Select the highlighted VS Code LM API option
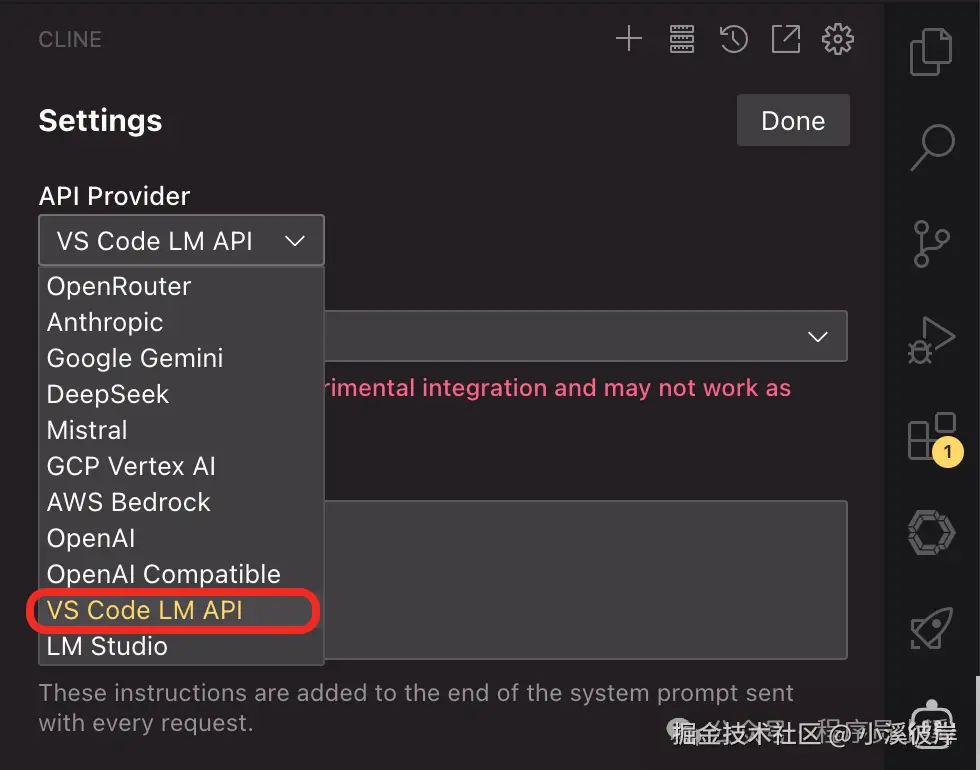This screenshot has width=980, height=770. click(x=145, y=610)
